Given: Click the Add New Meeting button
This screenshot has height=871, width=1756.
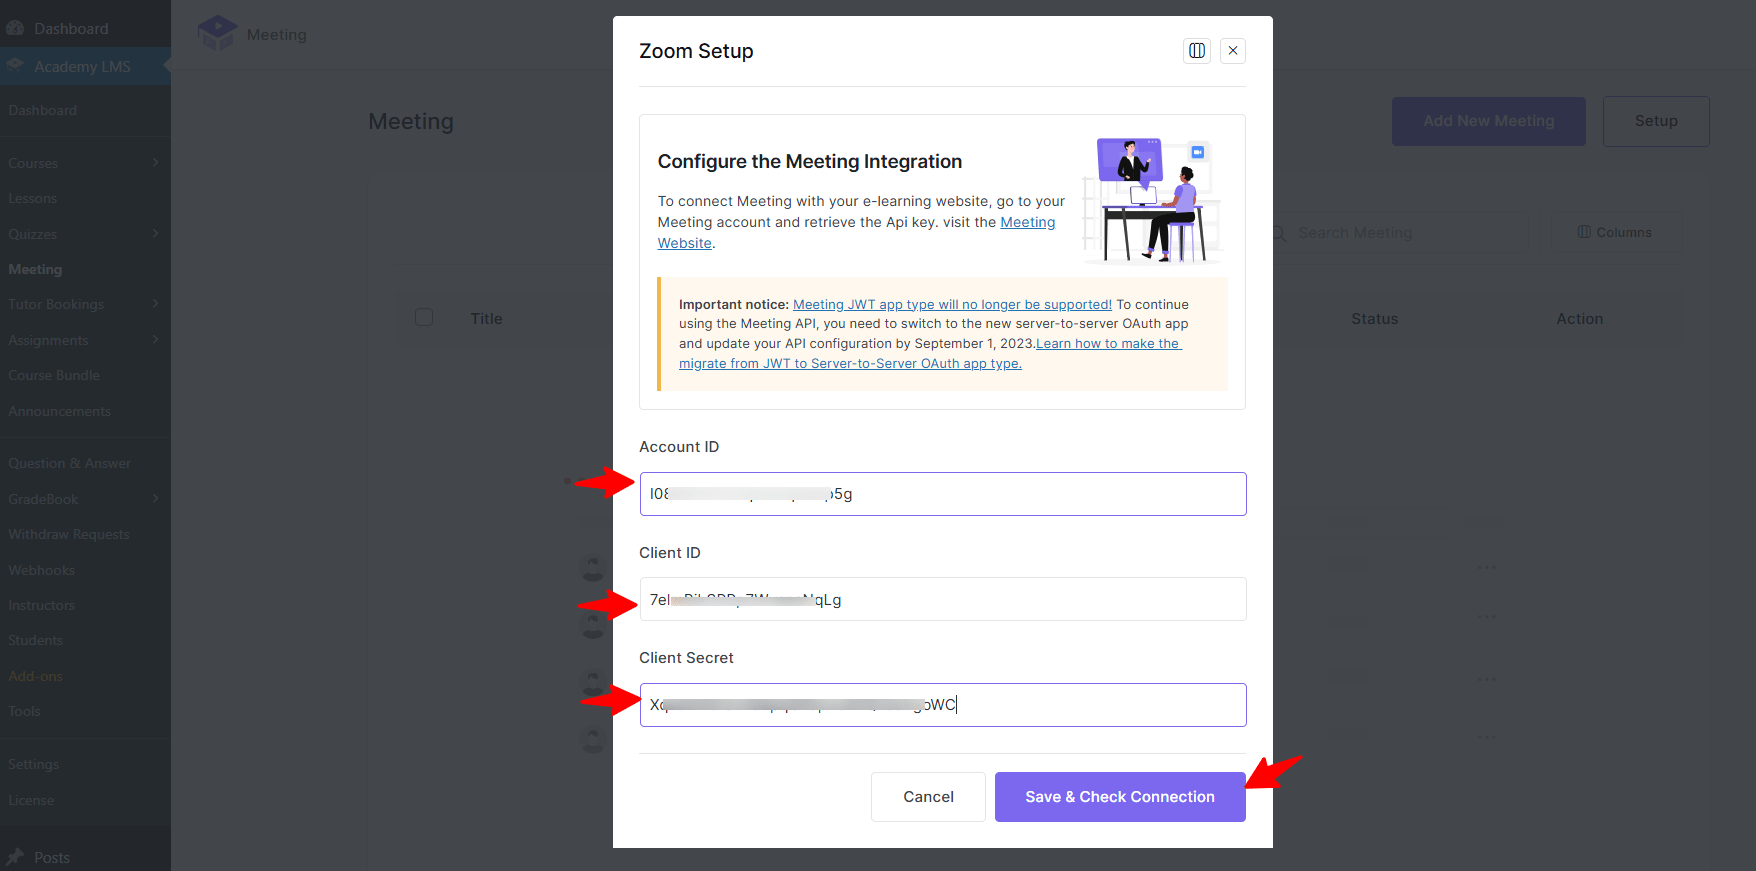Looking at the screenshot, I should coord(1488,121).
